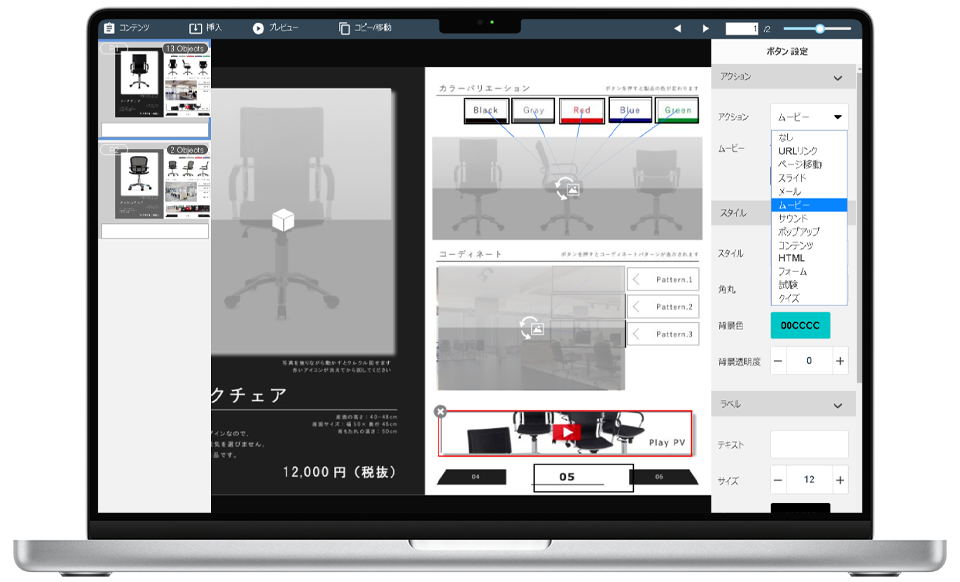Screen dimensions: 960x582
Task: Select the white 3D cube icon on chair
Action: [283, 220]
